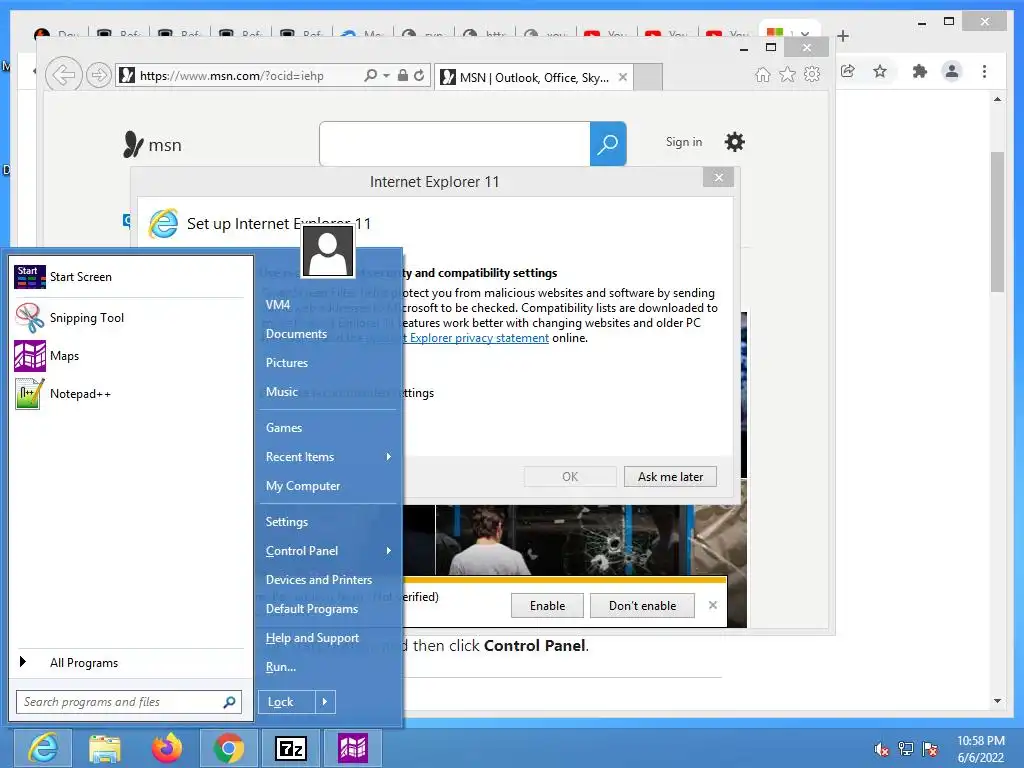The height and width of the screenshot is (768, 1024).
Task: Open Default Programs
Action: [x=312, y=609]
